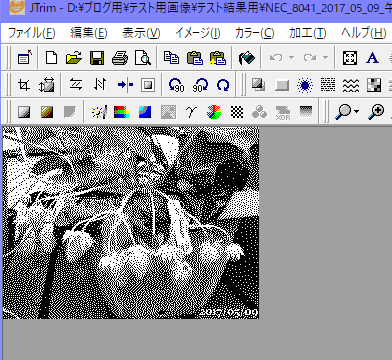Click the dithered monochrome plant image
This screenshot has width=392, height=360.
131,223
